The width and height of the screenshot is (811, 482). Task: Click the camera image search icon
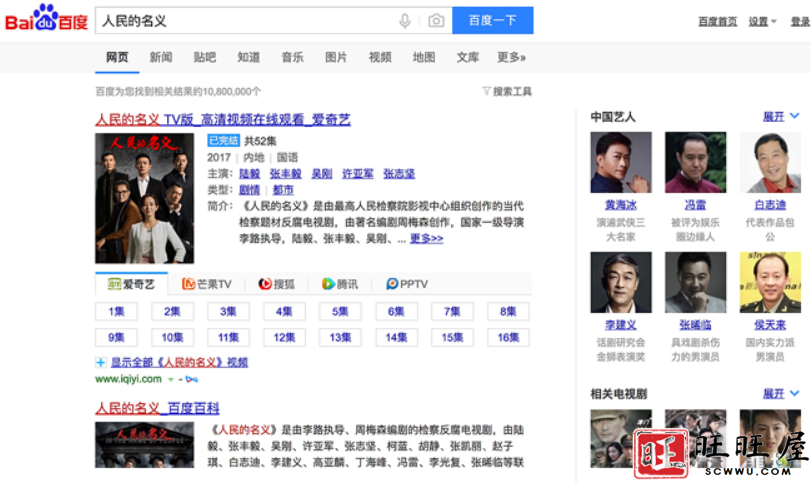(x=436, y=21)
